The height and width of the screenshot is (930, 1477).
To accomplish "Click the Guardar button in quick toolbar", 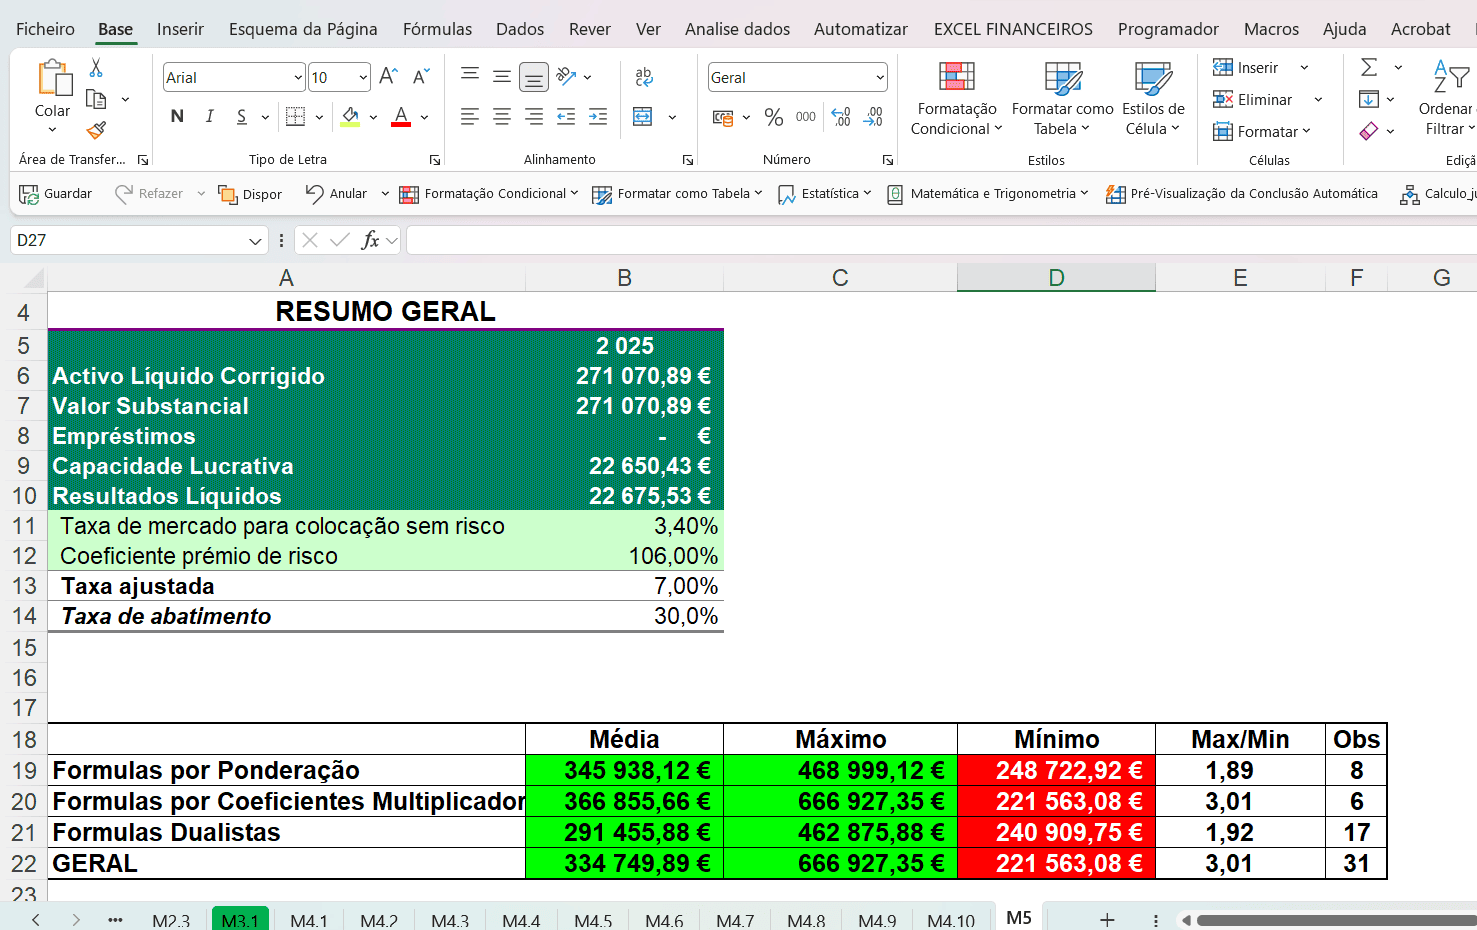I will coord(56,194).
